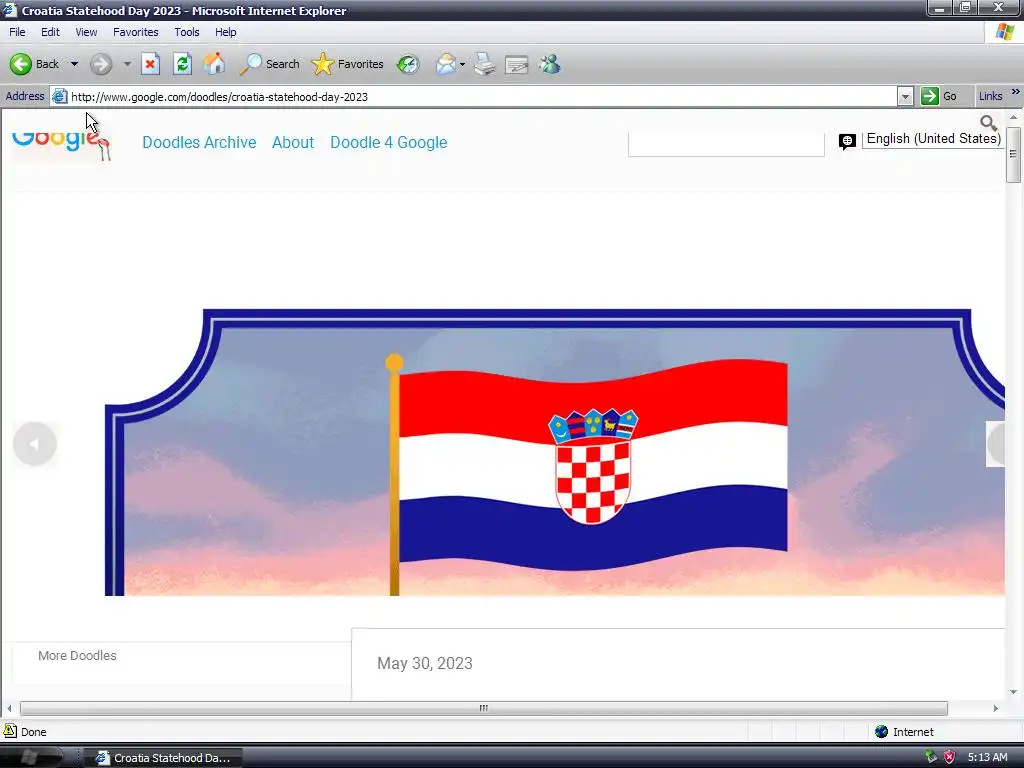The width and height of the screenshot is (1024, 768).
Task: Click the Croatia flag doodle image
Action: [x=554, y=452]
